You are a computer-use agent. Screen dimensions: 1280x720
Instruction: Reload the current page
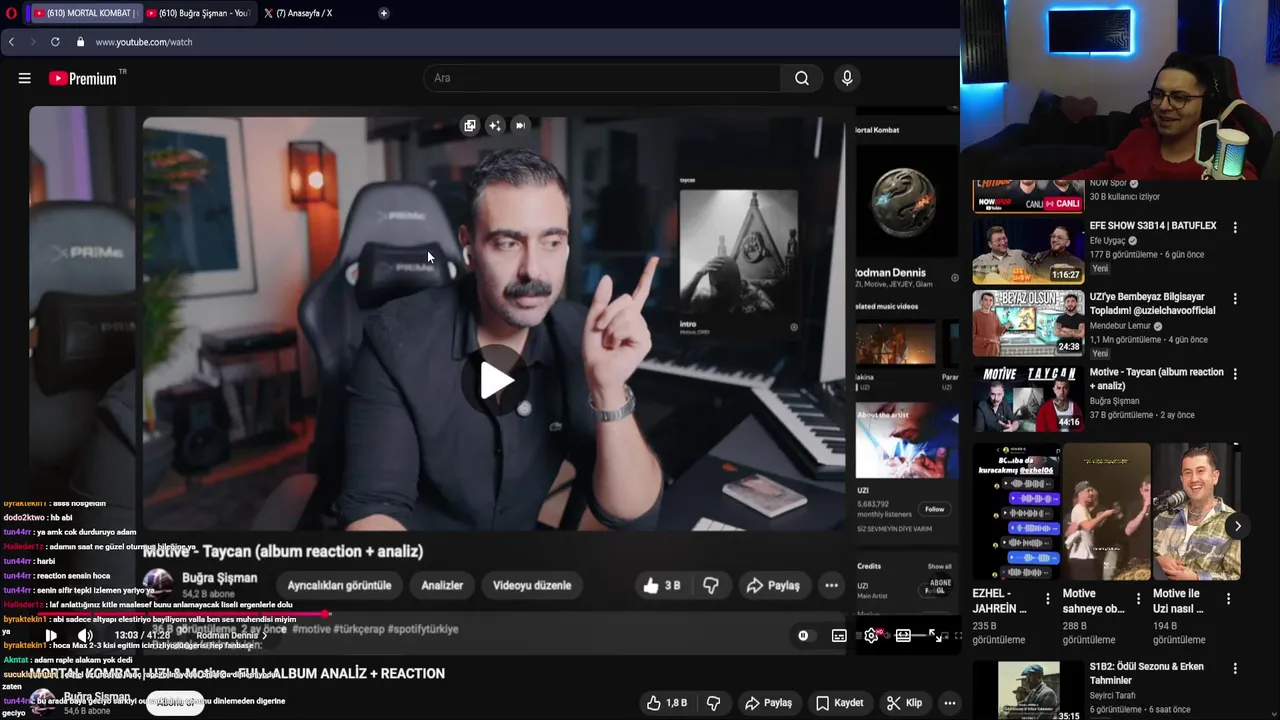pos(55,42)
